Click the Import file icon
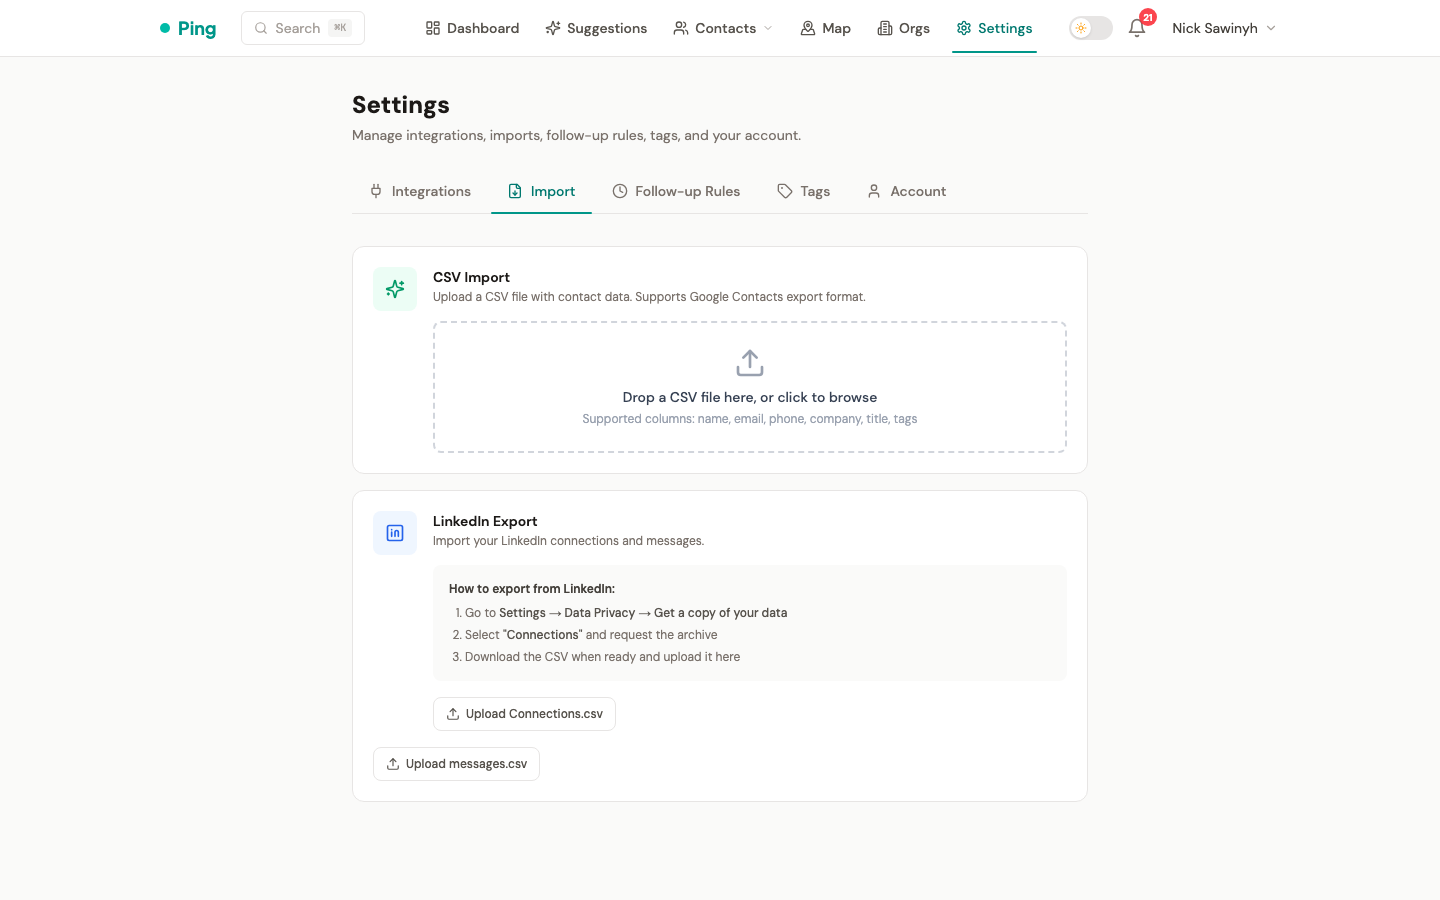This screenshot has width=1440, height=900. [x=515, y=191]
